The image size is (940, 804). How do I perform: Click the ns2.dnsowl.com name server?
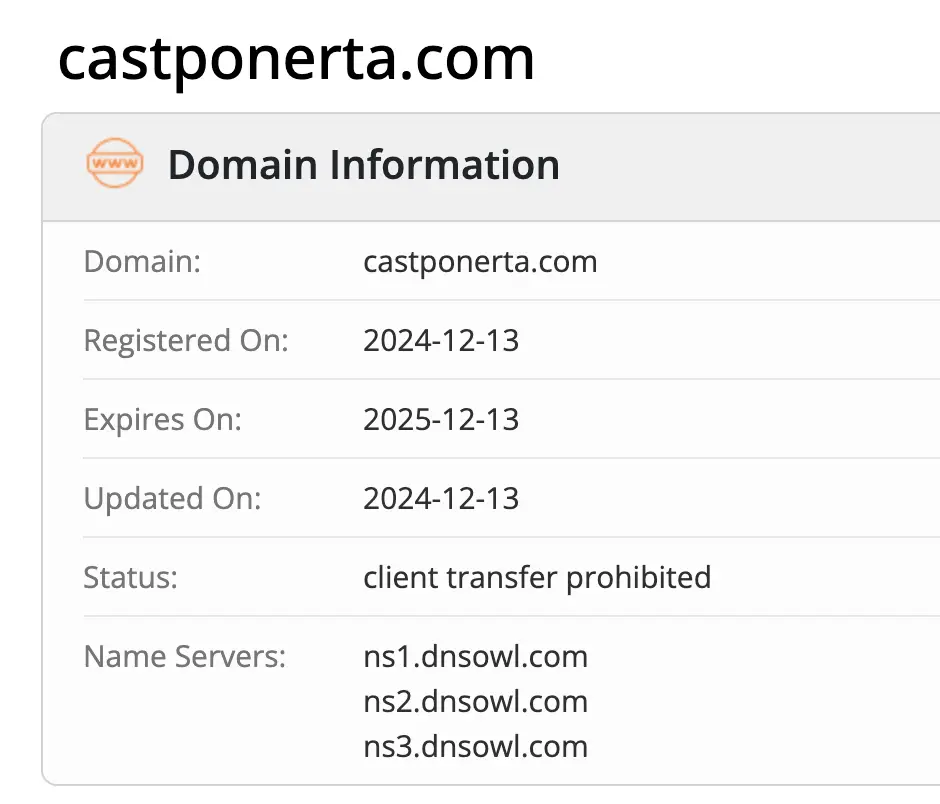coord(475,701)
